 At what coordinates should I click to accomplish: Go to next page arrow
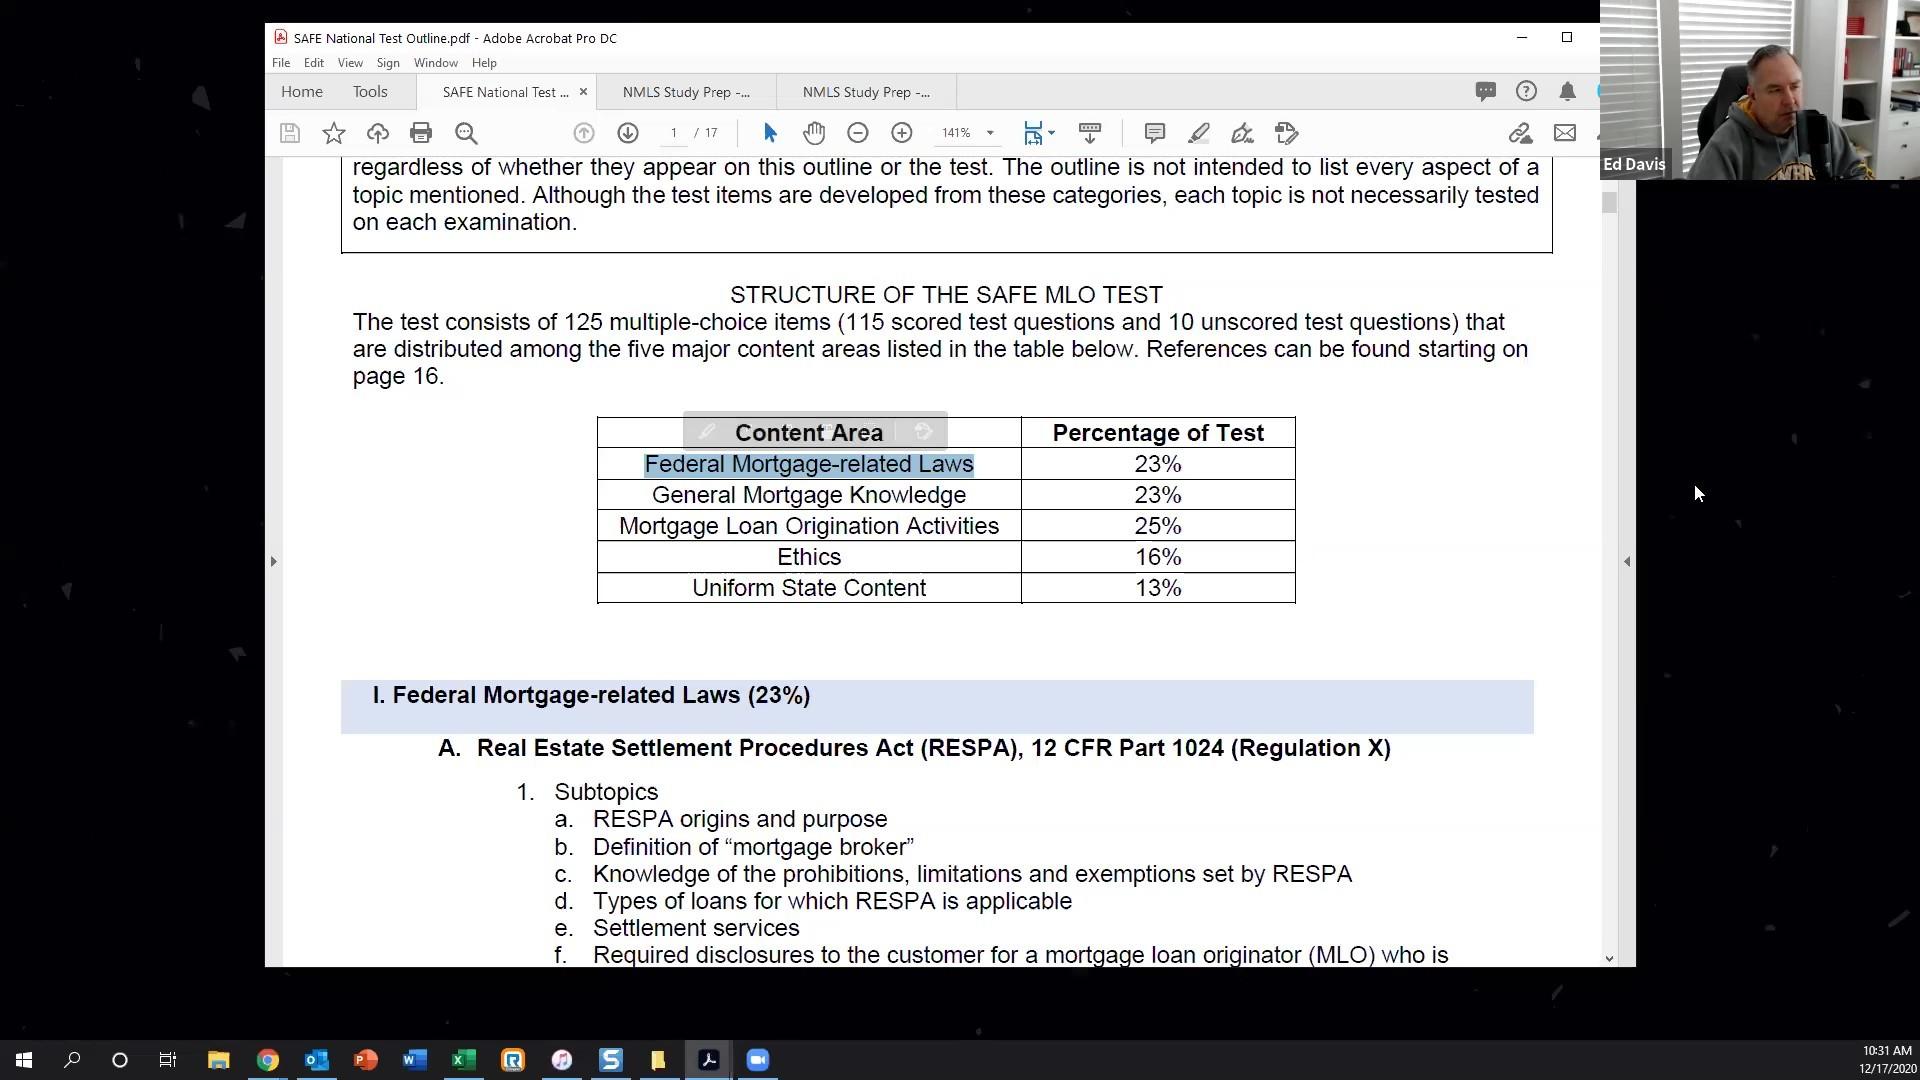click(x=627, y=133)
